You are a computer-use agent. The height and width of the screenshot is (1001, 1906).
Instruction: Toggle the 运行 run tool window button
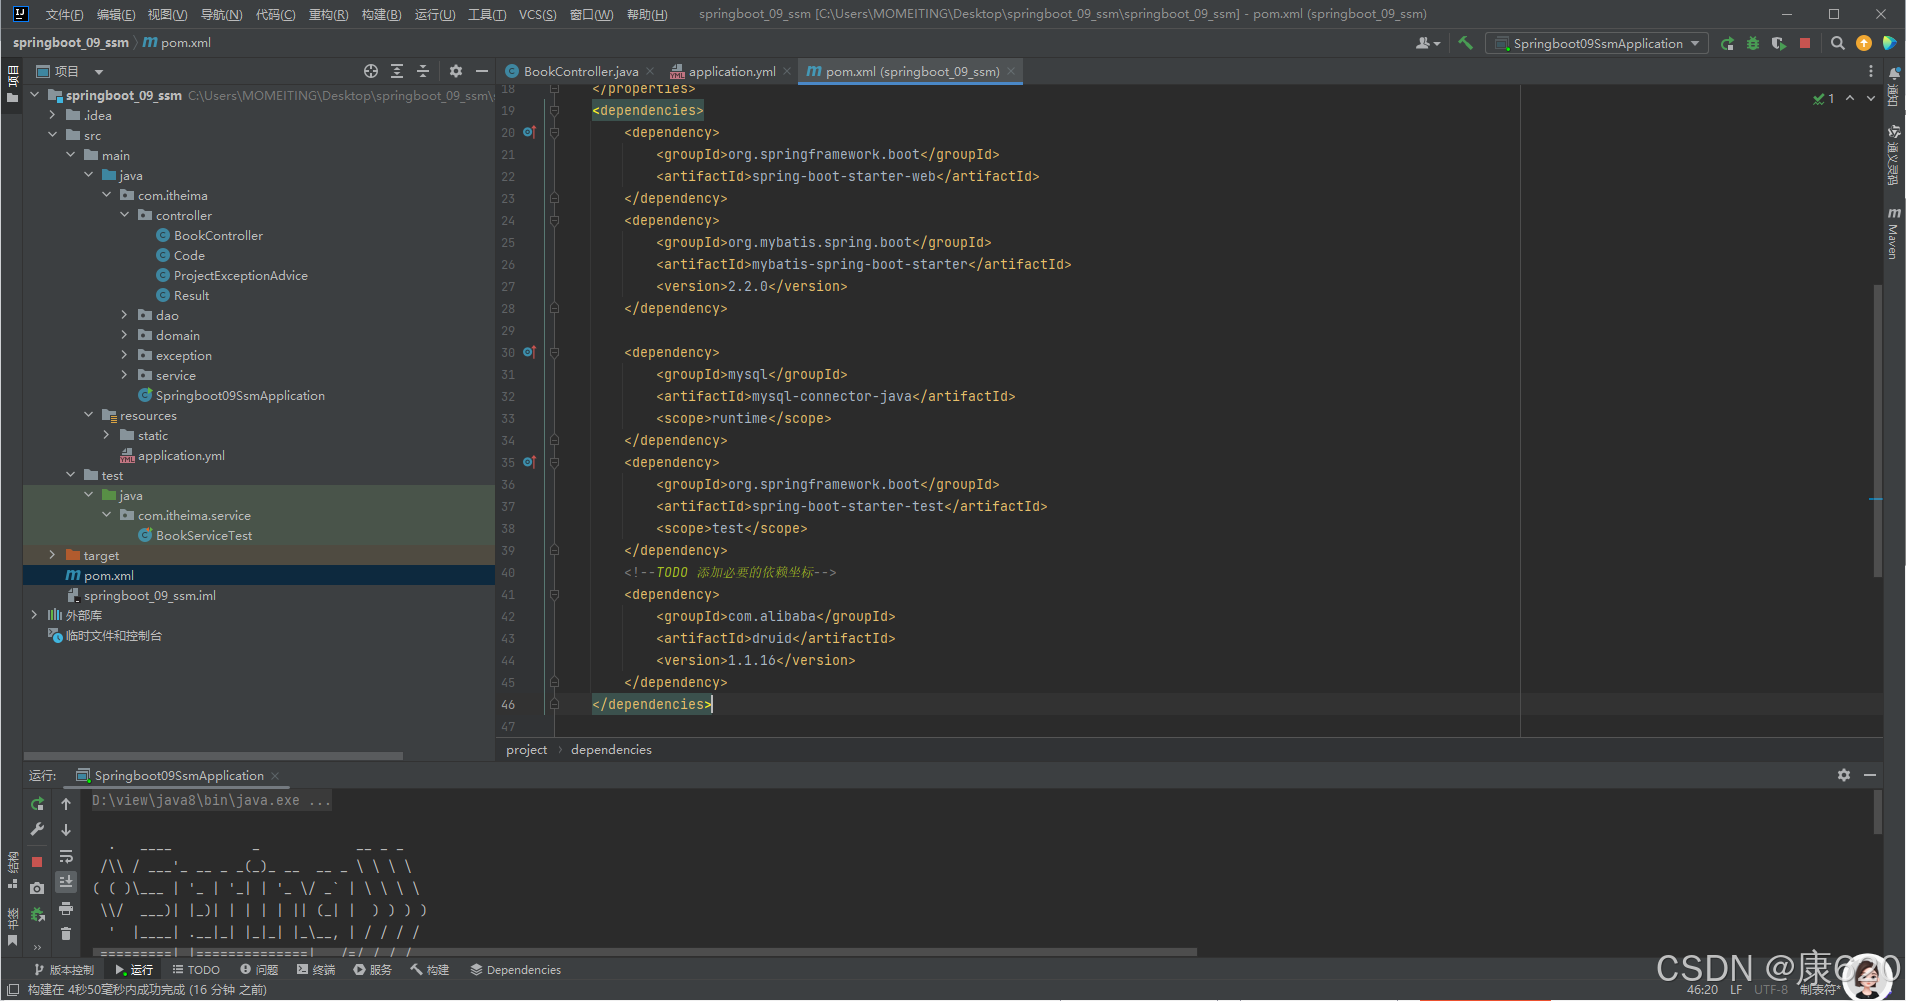click(x=134, y=970)
